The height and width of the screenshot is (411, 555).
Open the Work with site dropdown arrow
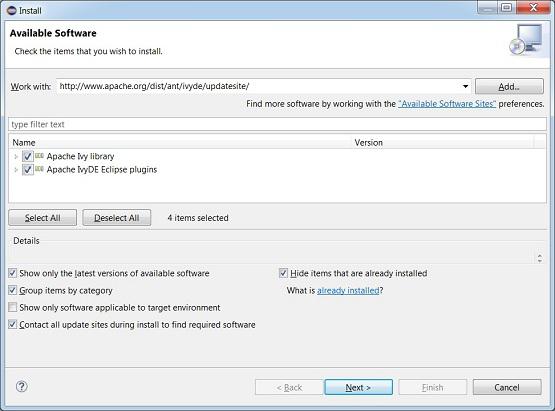465,86
